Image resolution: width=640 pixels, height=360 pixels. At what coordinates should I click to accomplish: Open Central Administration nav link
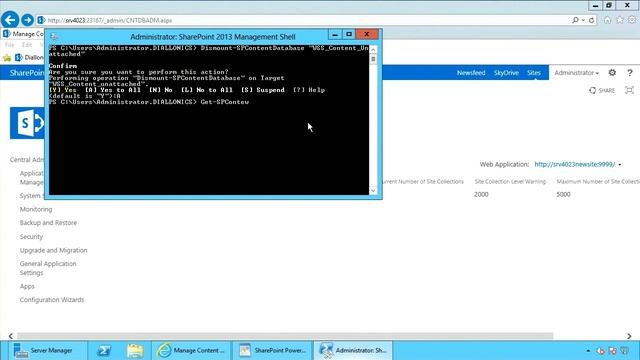(x=27, y=160)
